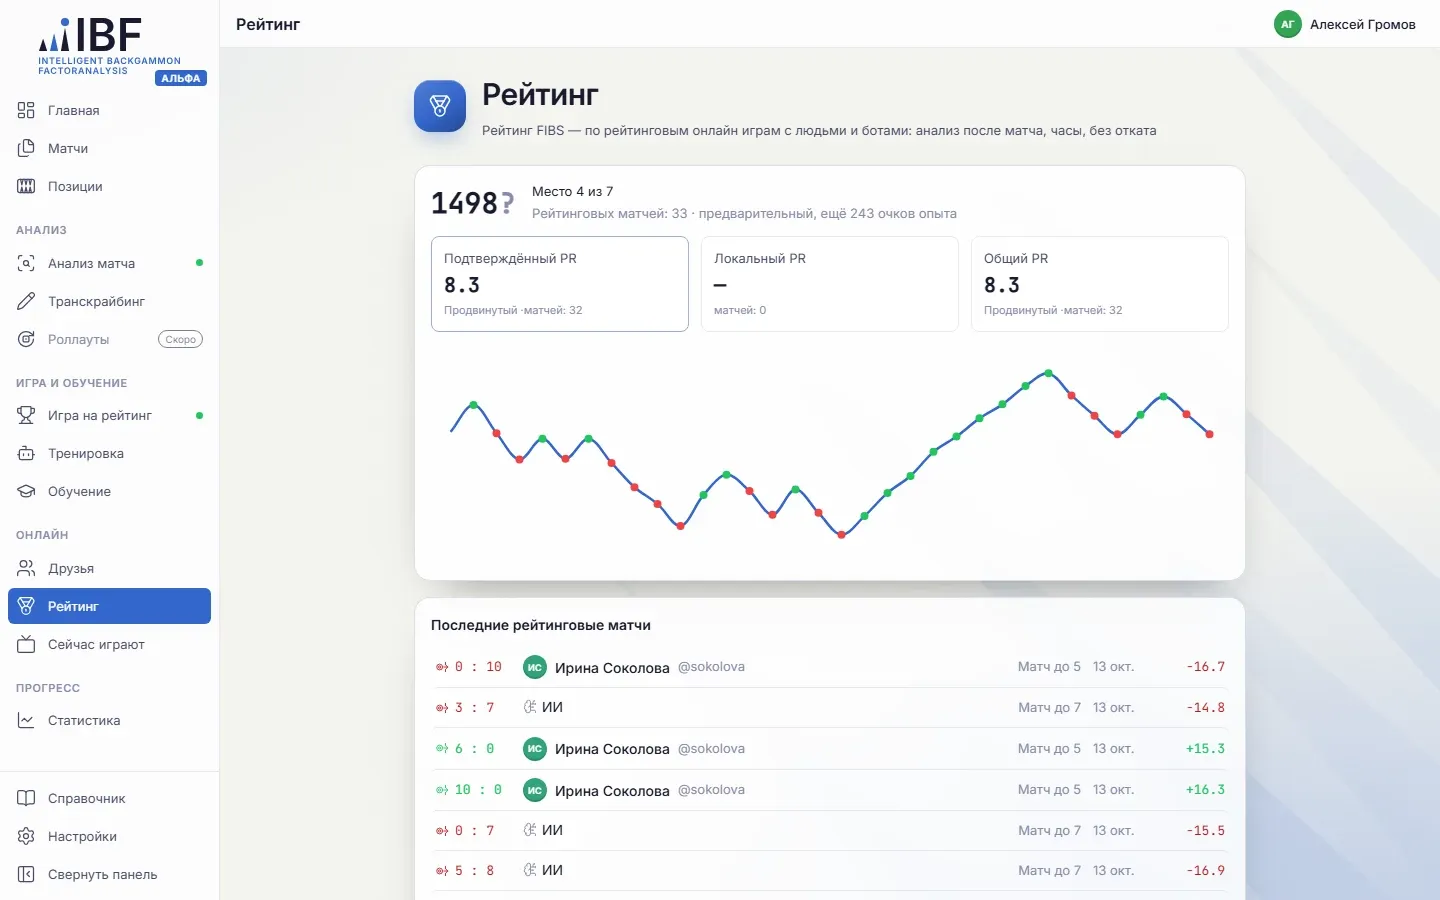This screenshot has height=900, width=1440.
Task: Select the Подтверждённый PR card
Action: click(560, 284)
